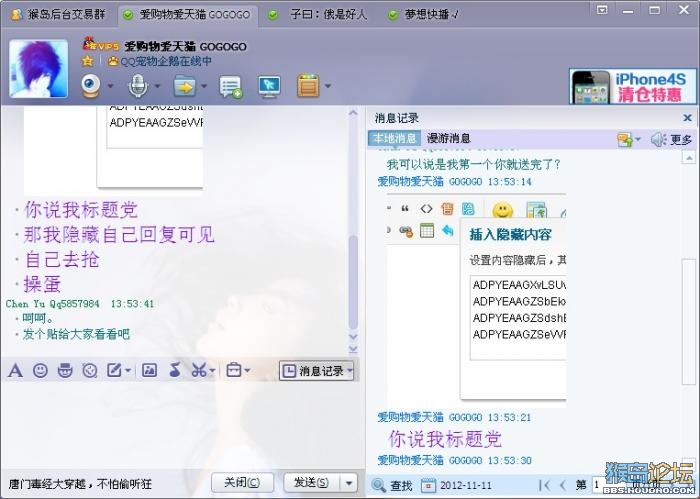Click the yellow star level icon

click(88, 61)
